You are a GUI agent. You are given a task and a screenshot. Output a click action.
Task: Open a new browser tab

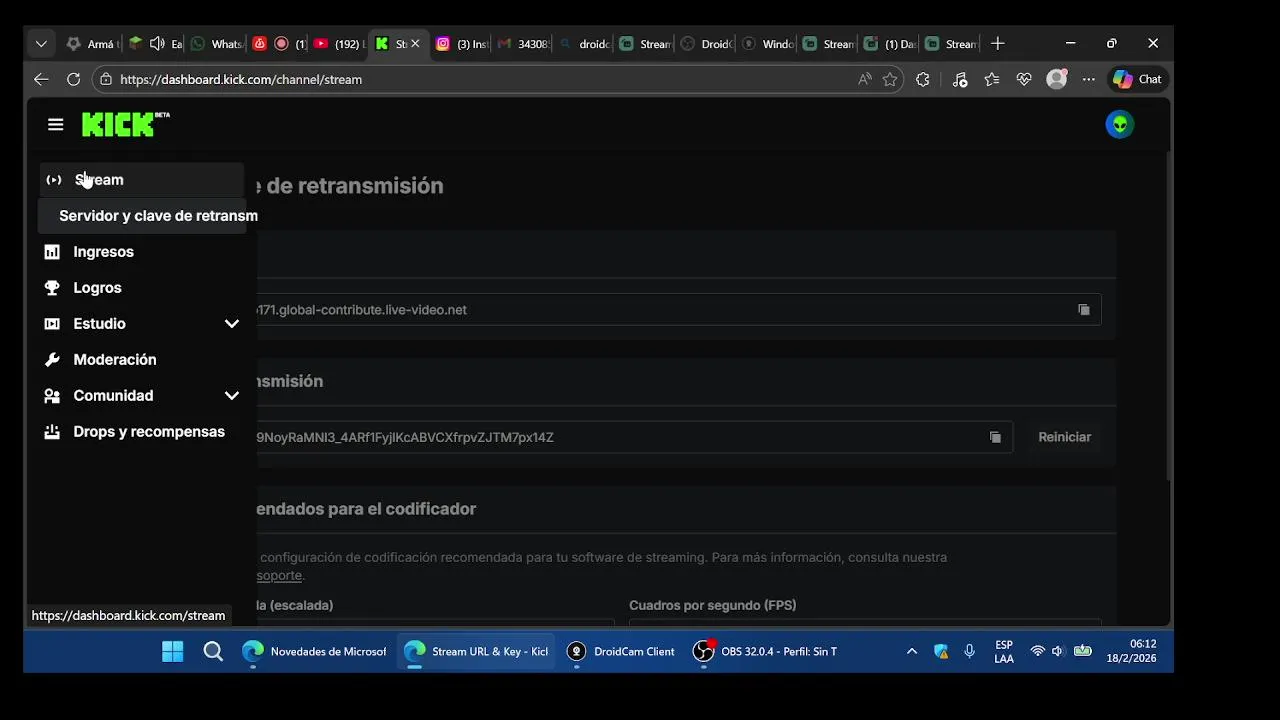997,44
